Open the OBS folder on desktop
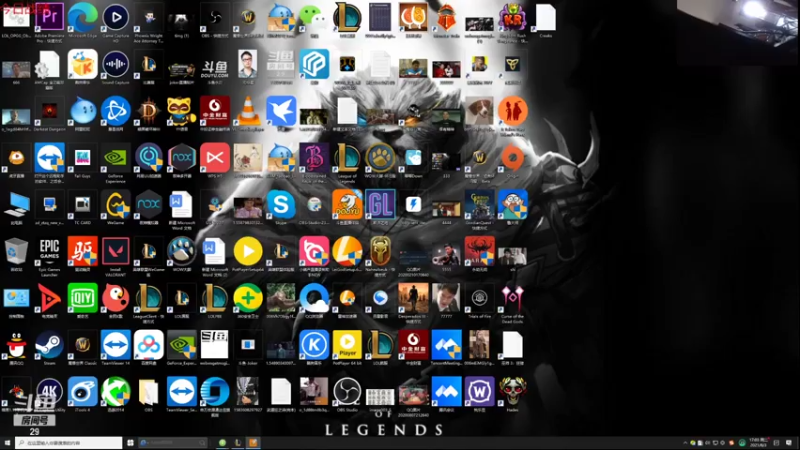Viewport: 800px width, 450px height. click(x=149, y=392)
